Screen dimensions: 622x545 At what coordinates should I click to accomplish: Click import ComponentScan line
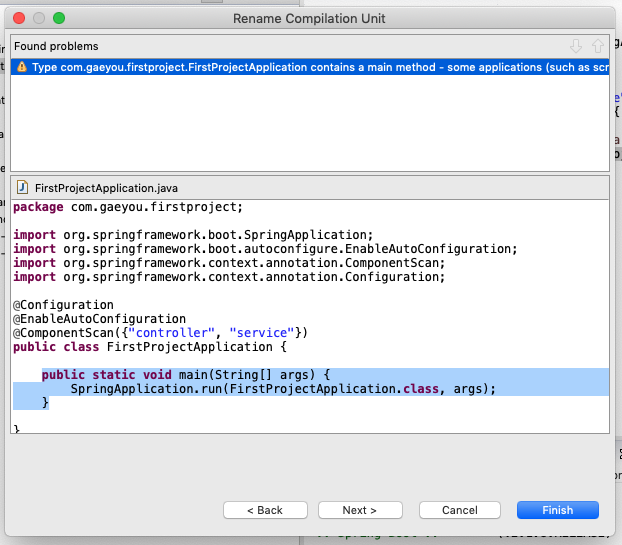click(x=229, y=263)
